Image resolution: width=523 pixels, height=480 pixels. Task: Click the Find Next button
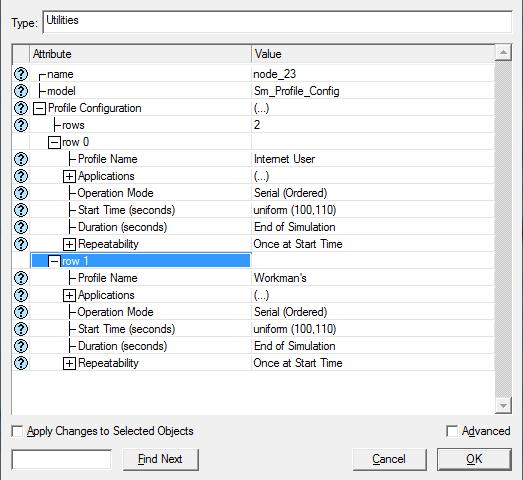[x=160, y=459]
